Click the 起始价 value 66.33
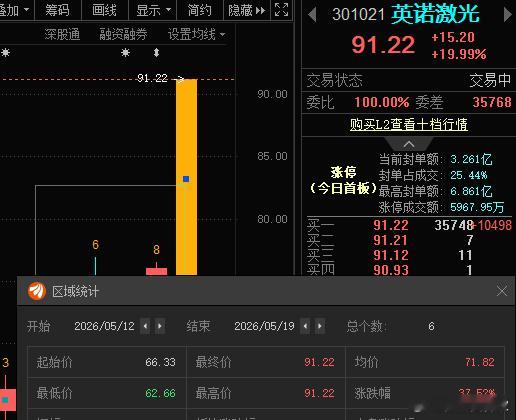The width and height of the screenshot is (516, 420). click(x=160, y=362)
